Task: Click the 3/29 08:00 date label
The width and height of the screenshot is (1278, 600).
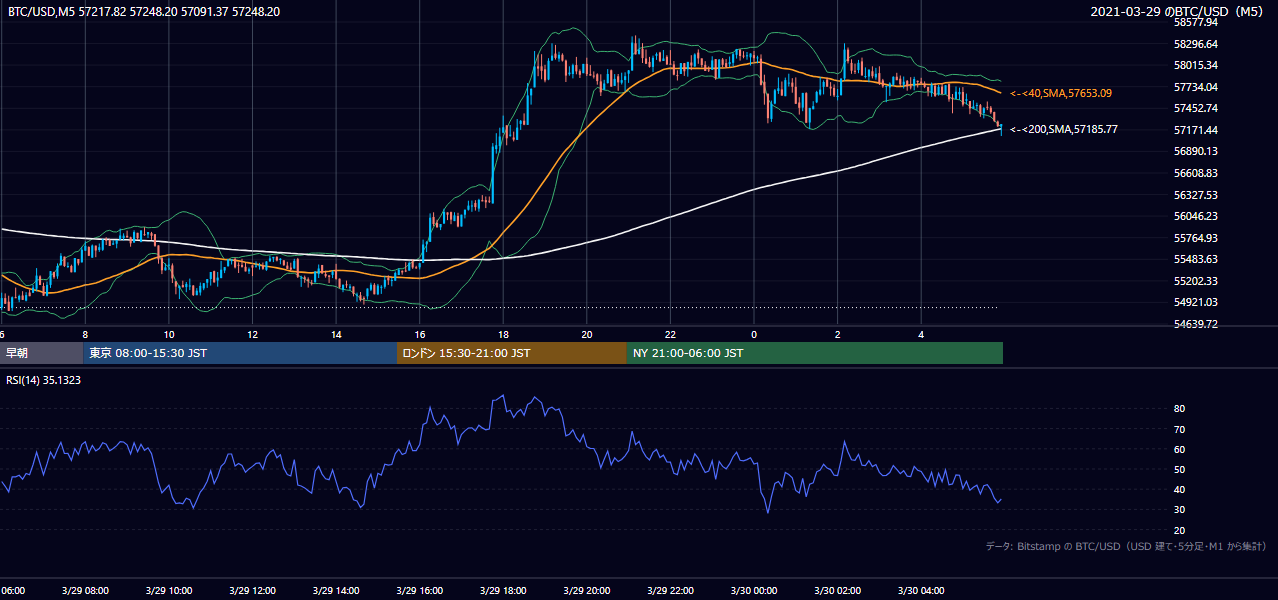Action: click(x=85, y=591)
